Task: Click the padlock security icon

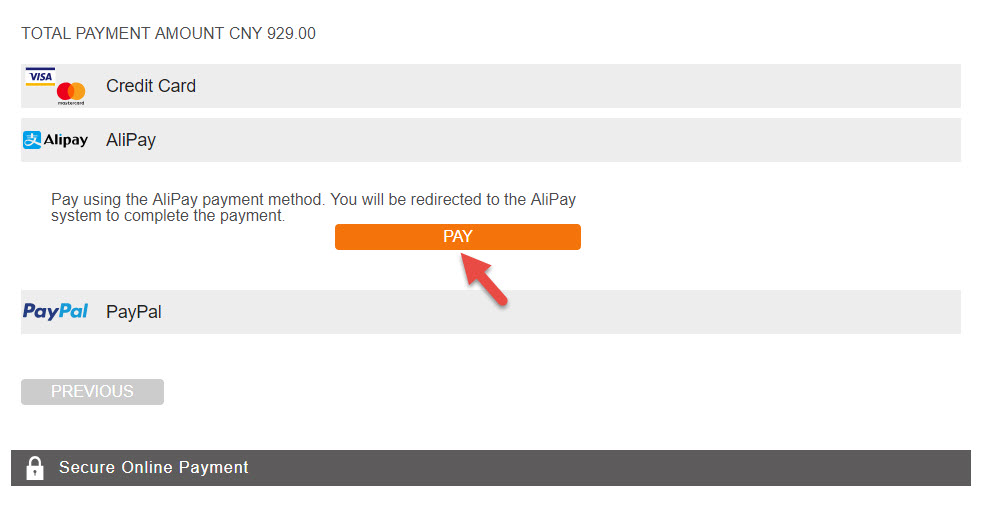Action: (35, 468)
